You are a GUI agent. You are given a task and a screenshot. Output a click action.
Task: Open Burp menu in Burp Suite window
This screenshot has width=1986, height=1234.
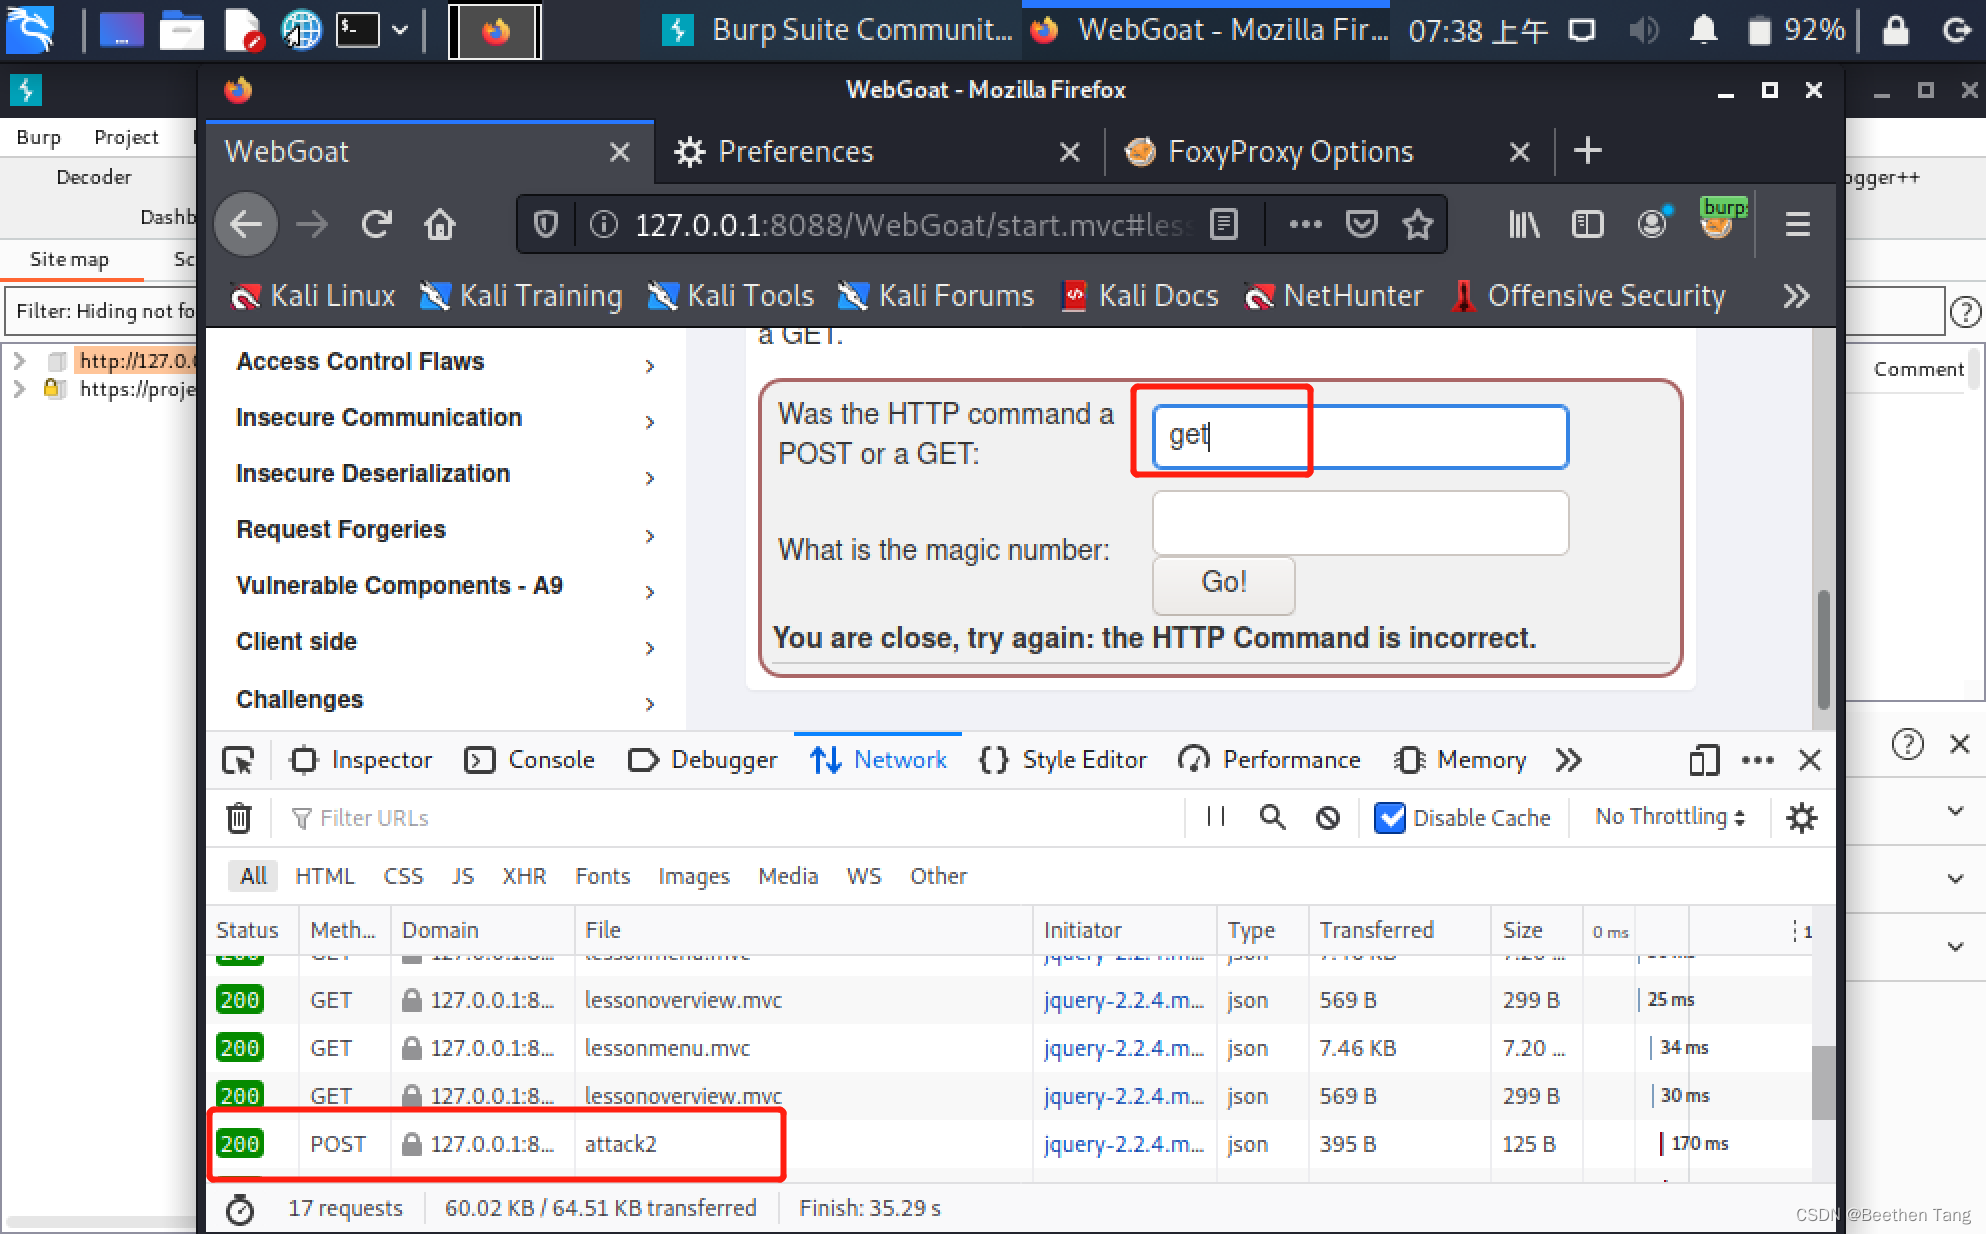click(x=38, y=137)
